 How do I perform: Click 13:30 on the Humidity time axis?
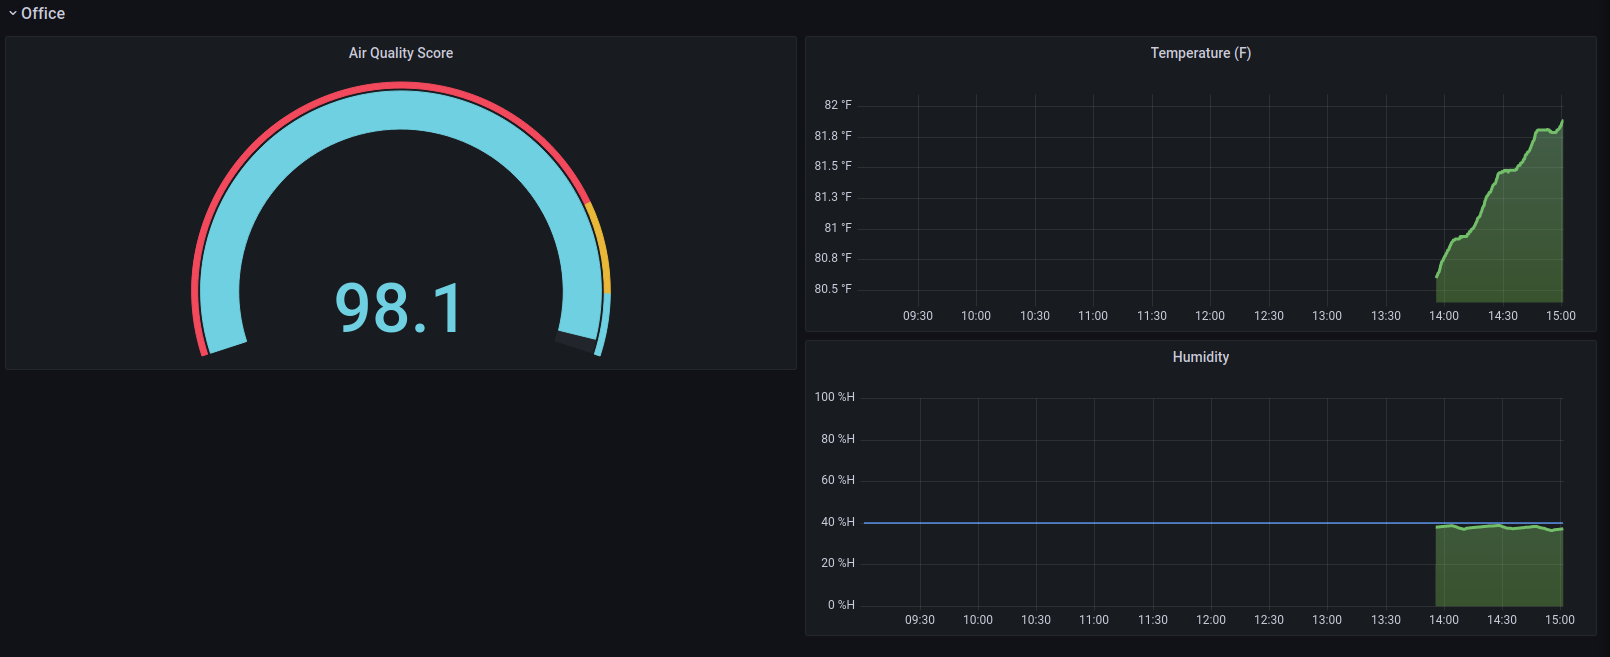pyautogui.click(x=1386, y=620)
